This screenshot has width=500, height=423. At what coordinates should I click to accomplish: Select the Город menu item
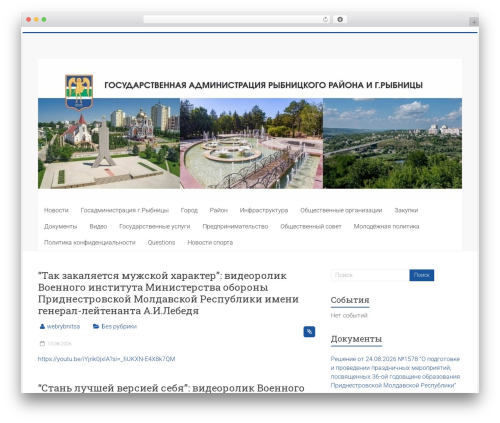189,210
